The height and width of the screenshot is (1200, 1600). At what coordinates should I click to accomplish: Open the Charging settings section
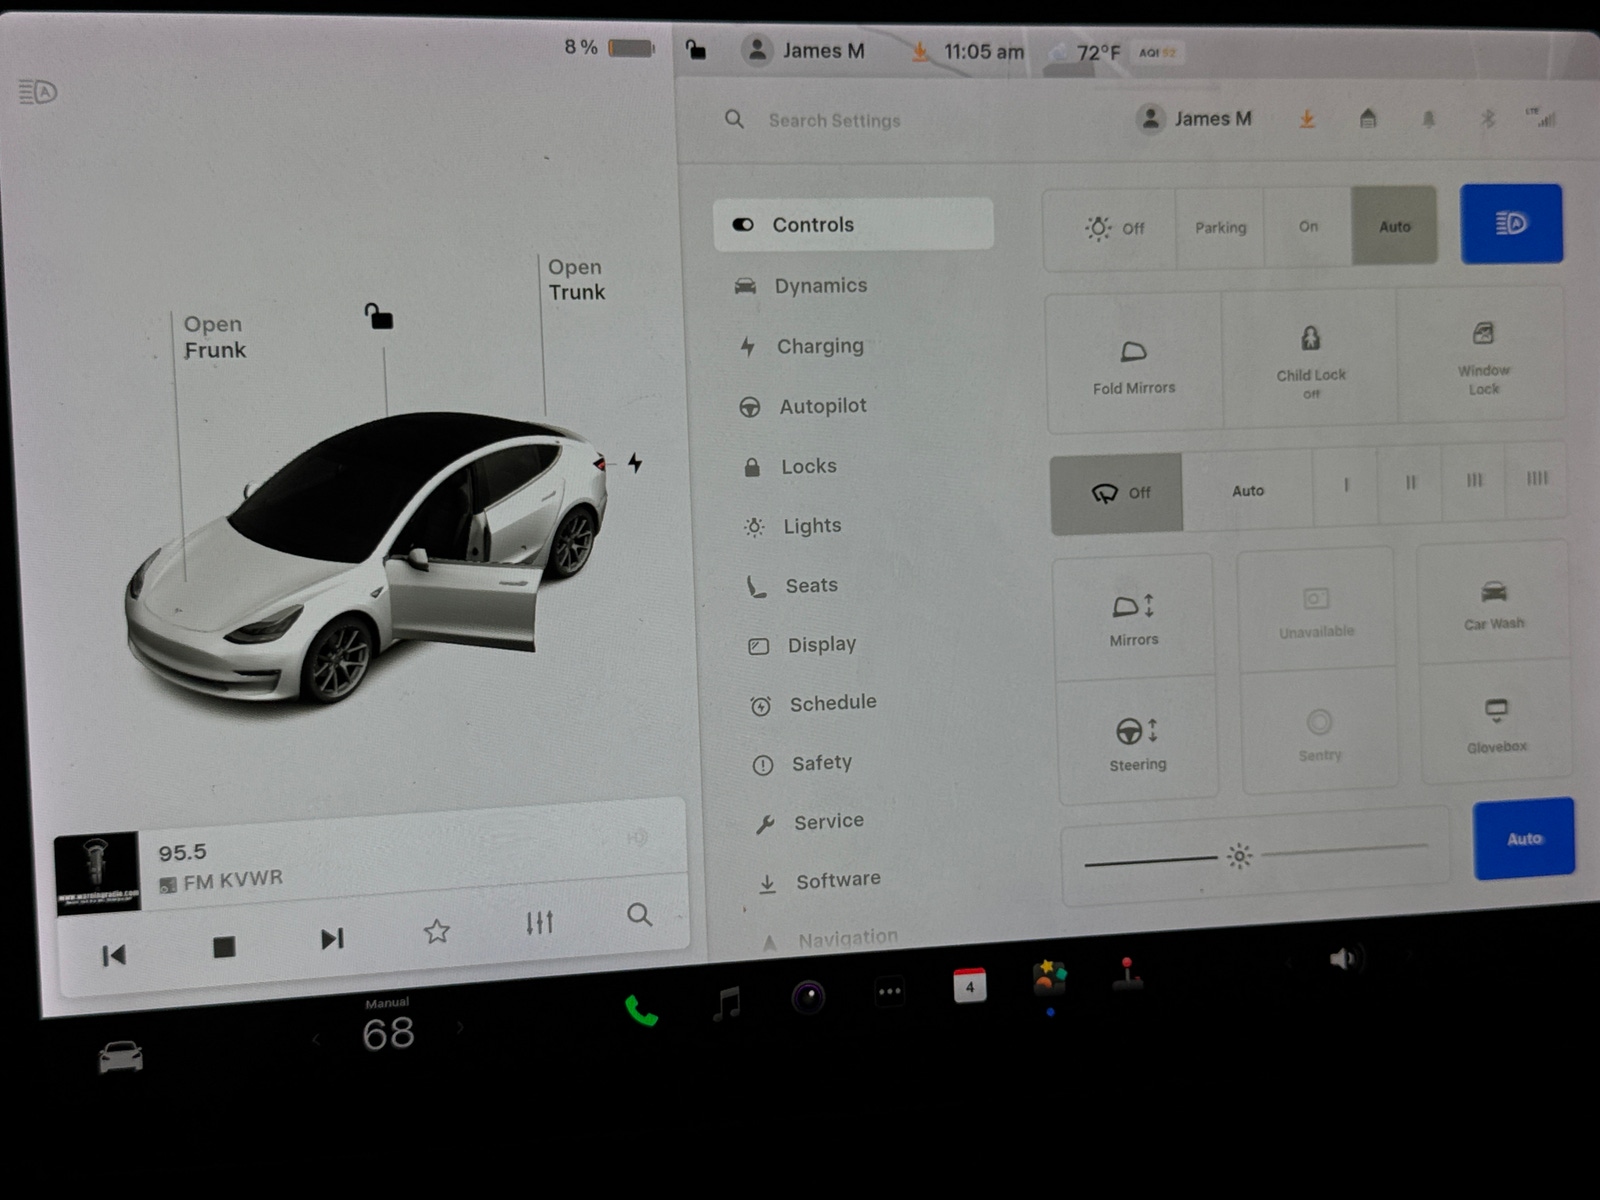[820, 345]
